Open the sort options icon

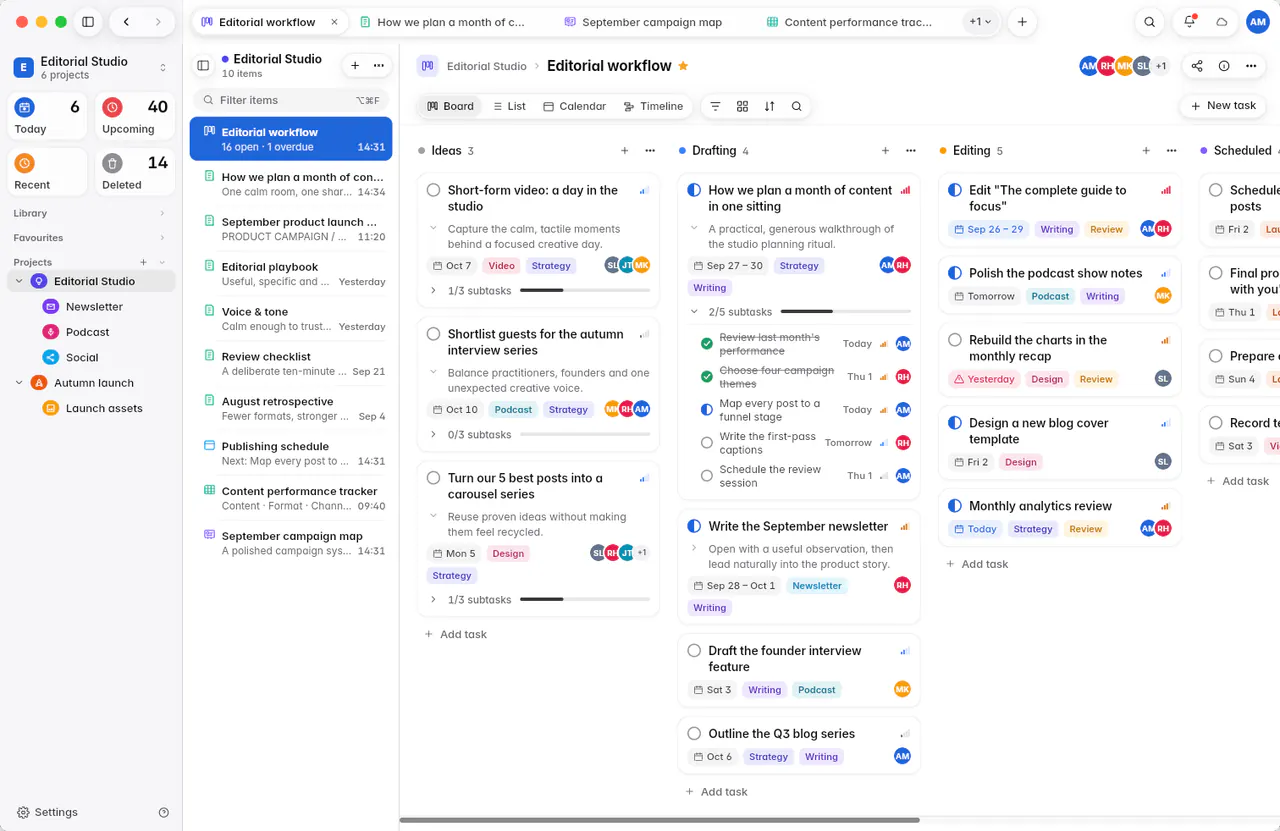[x=769, y=106]
